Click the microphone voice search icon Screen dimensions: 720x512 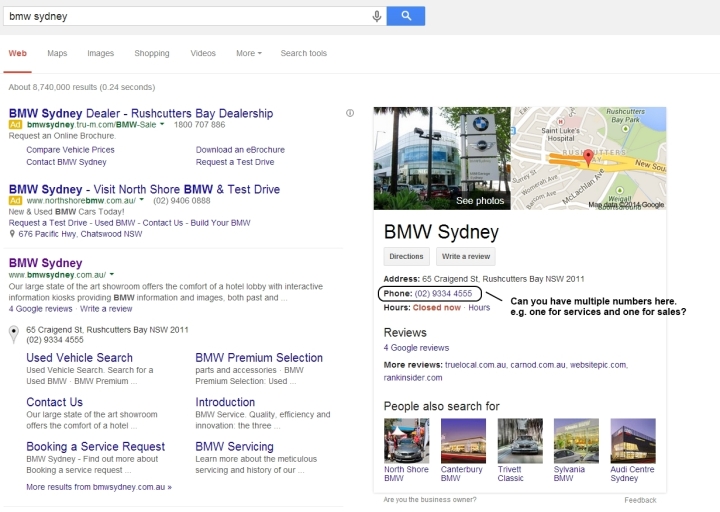point(377,16)
